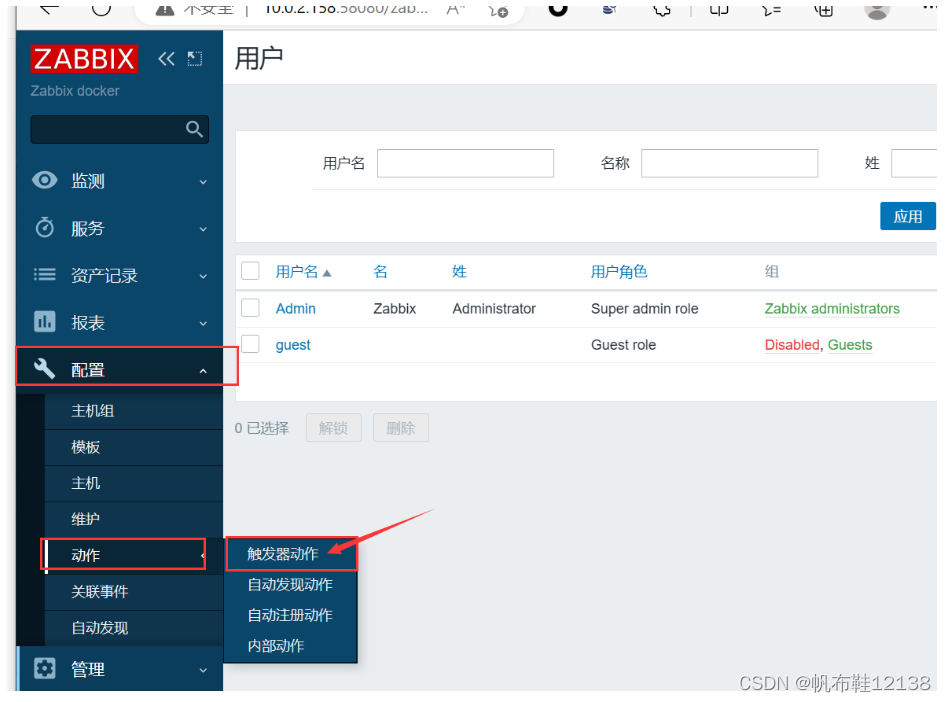The image size is (946, 702).
Task: Click the 解锁 unlock button
Action: pyautogui.click(x=334, y=428)
